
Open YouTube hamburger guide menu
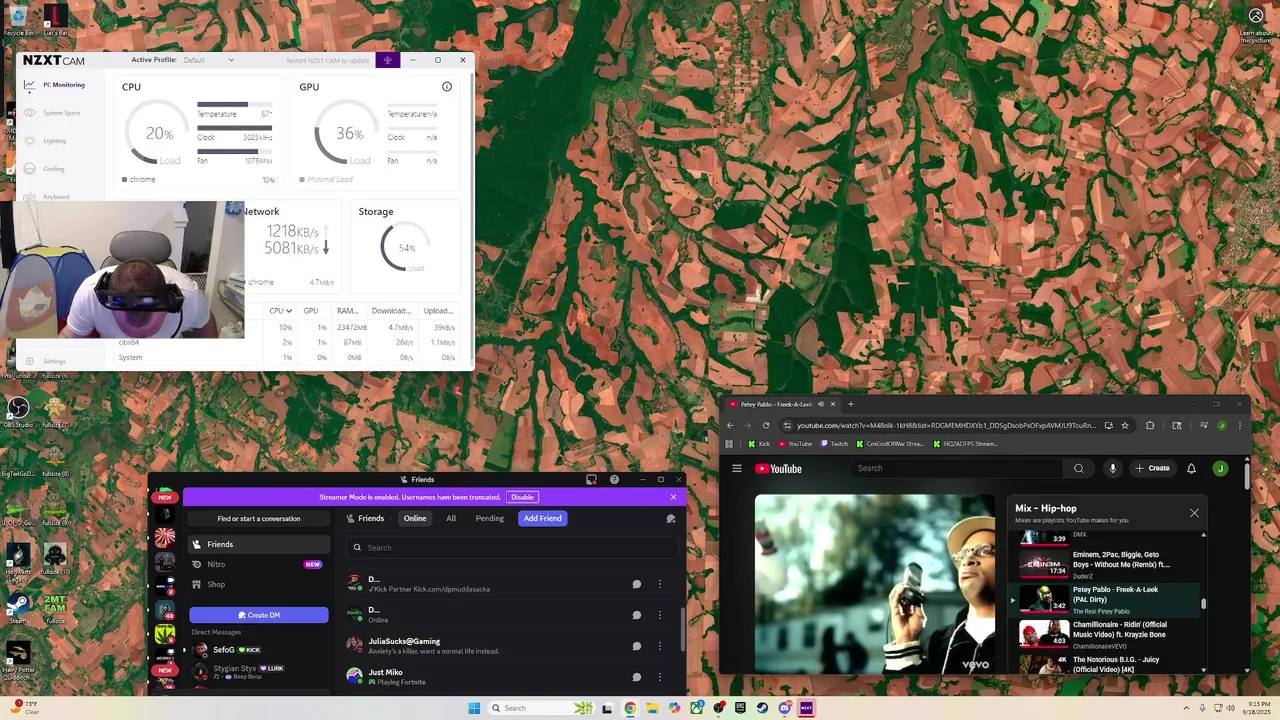737,468
